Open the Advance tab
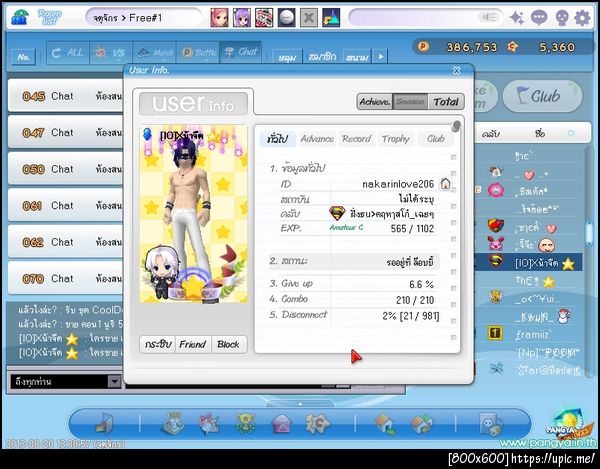 pyautogui.click(x=317, y=138)
